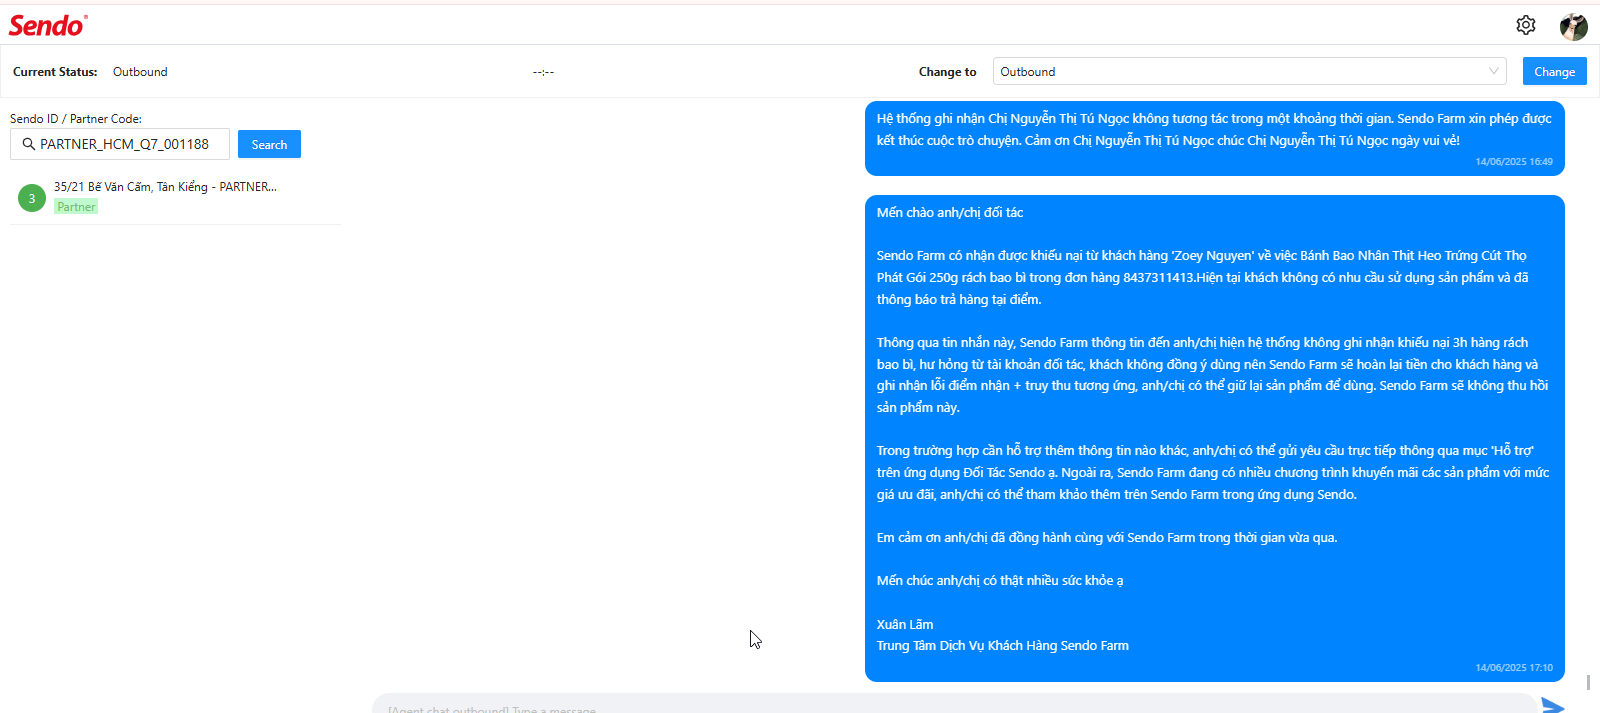1600x713 pixels.
Task: Click the green Partner tag
Action: tap(76, 207)
